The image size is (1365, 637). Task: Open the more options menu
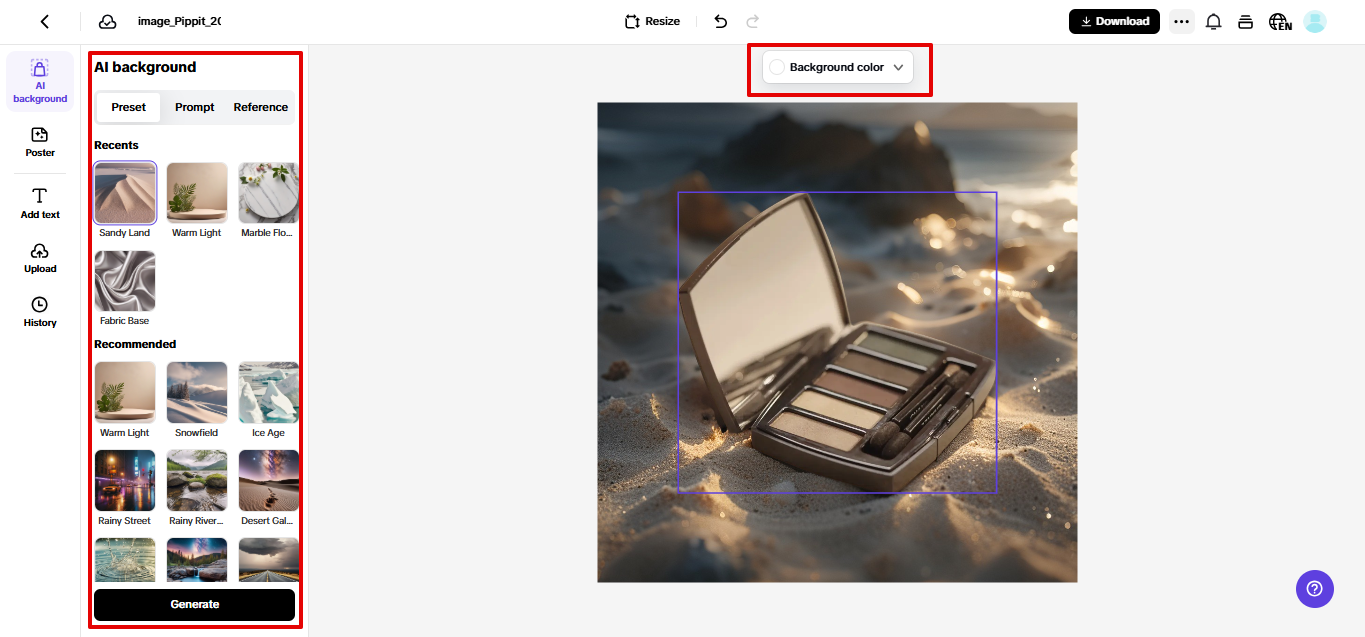pyautogui.click(x=1181, y=20)
